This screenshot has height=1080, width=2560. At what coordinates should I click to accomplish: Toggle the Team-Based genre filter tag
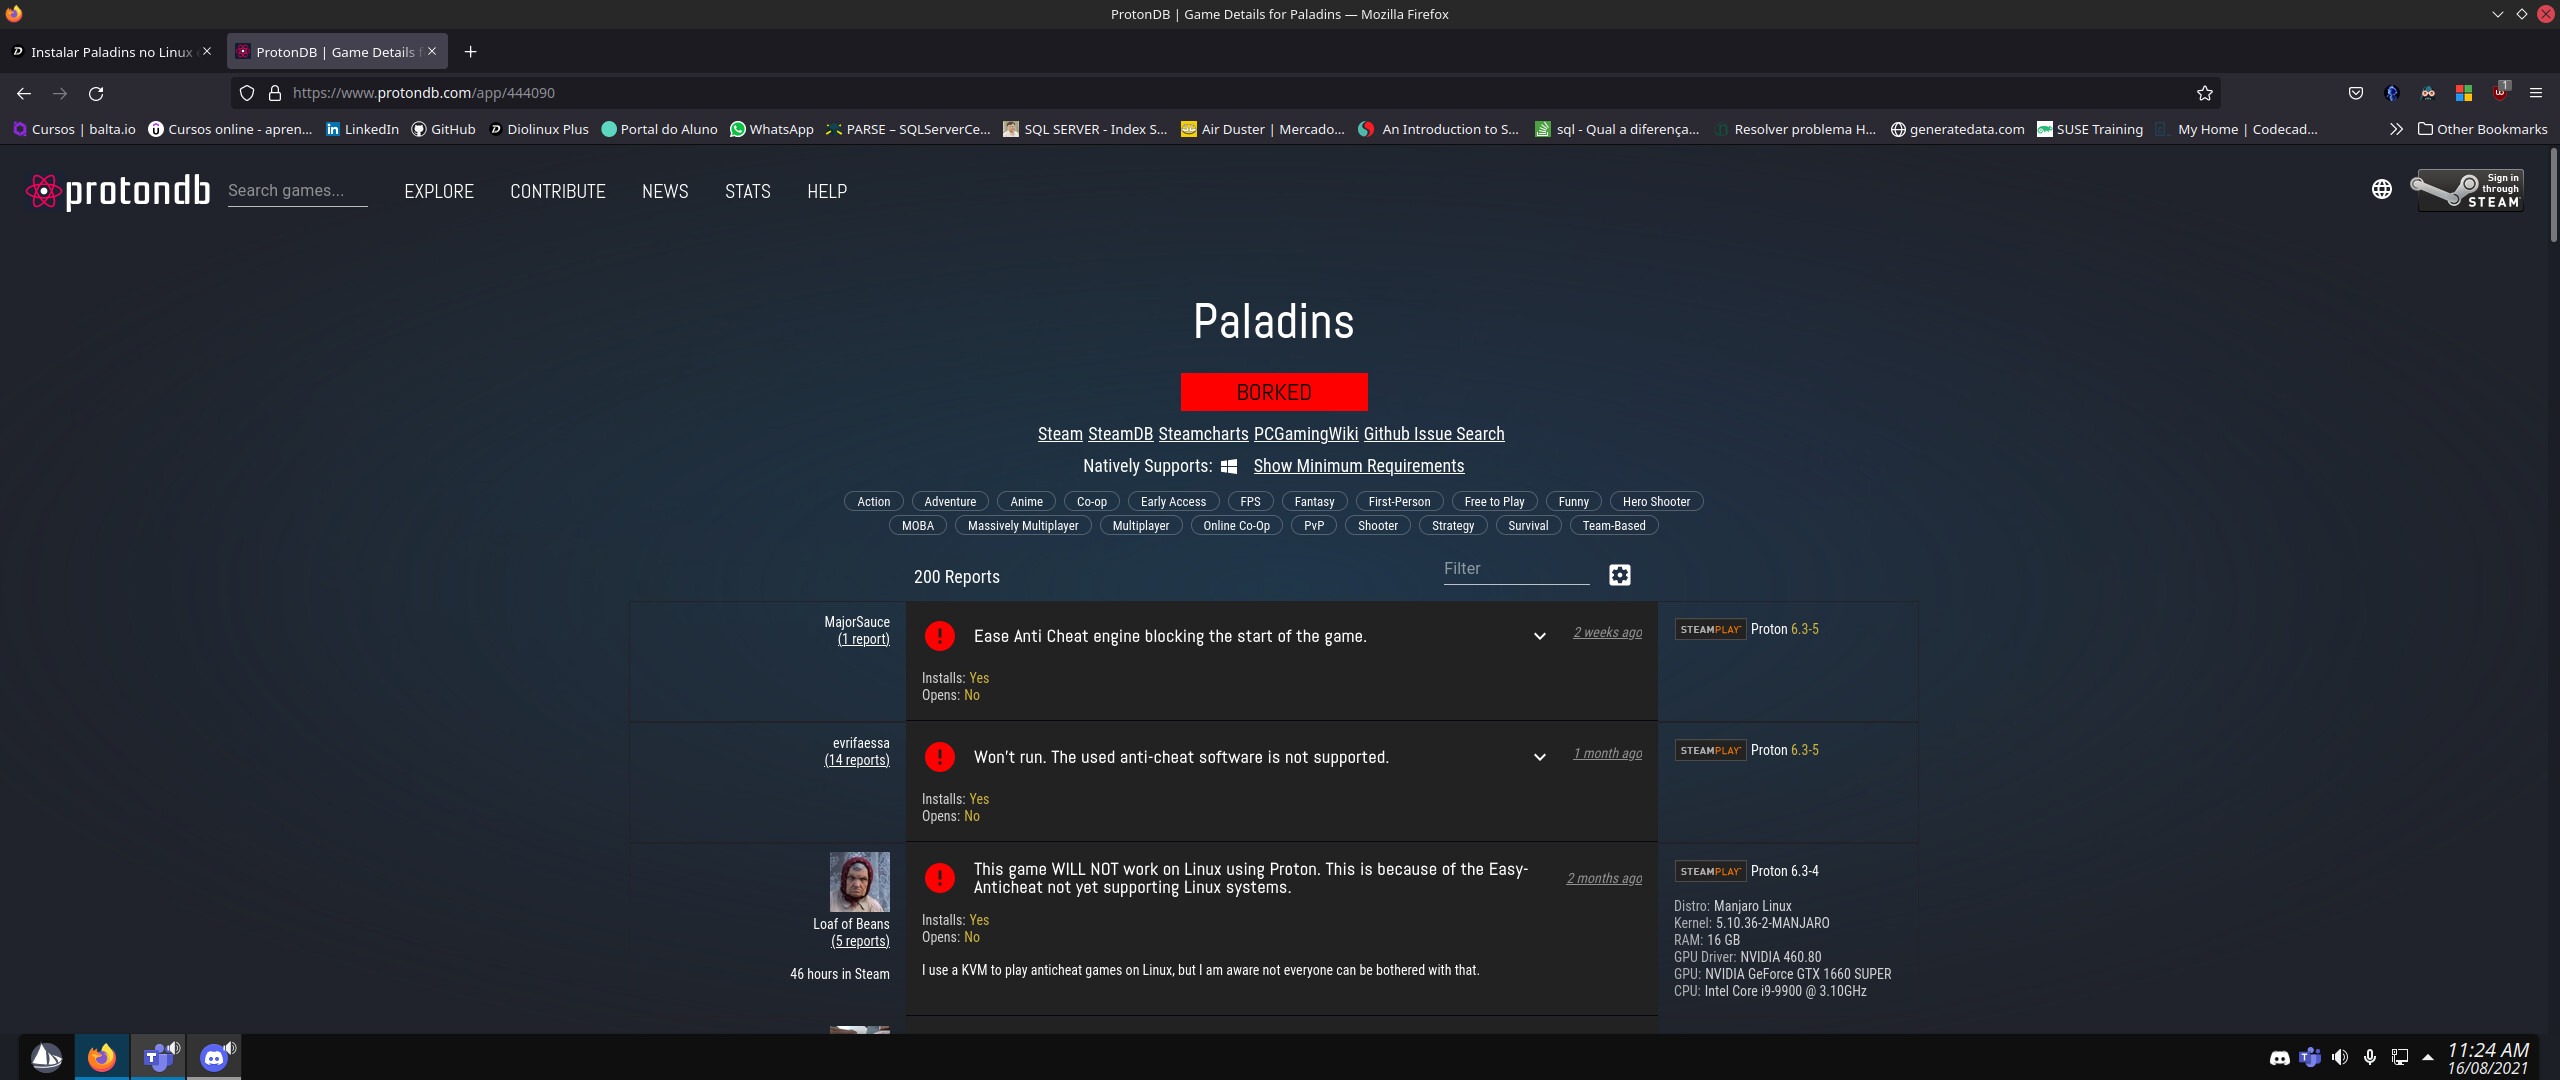(x=1611, y=525)
